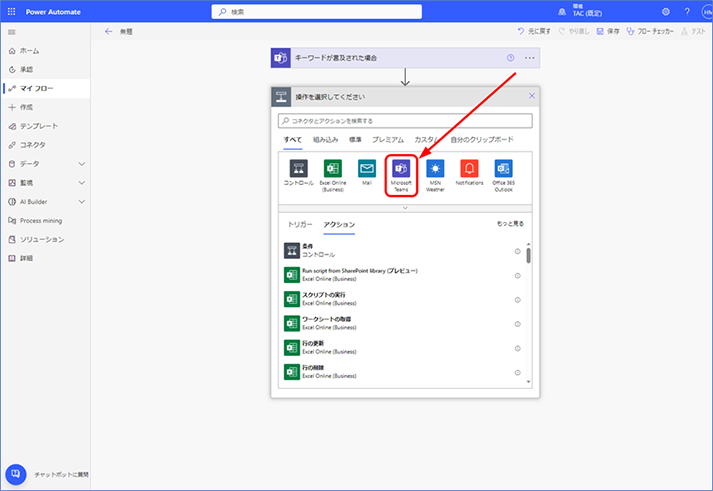The height and width of the screenshot is (491, 713).
Task: Select ワークシートの取得 action
Action: click(402, 323)
